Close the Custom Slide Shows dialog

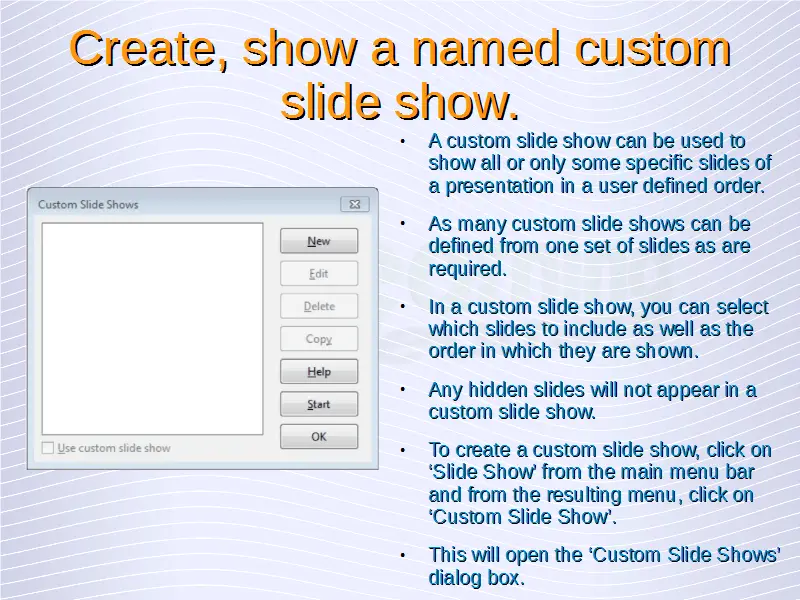click(x=354, y=204)
